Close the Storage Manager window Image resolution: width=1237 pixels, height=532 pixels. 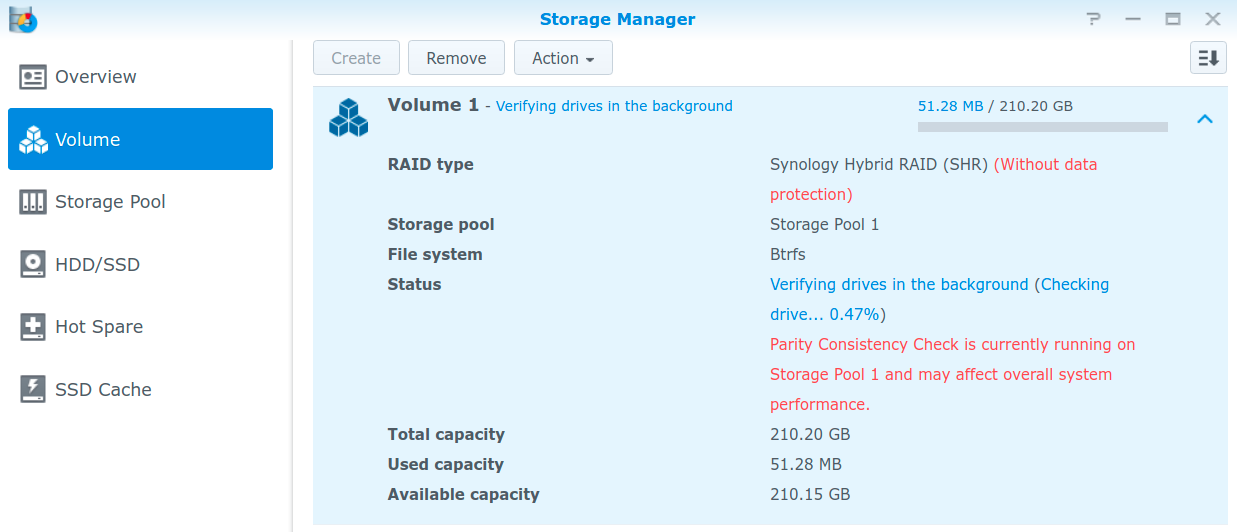coord(1212,19)
